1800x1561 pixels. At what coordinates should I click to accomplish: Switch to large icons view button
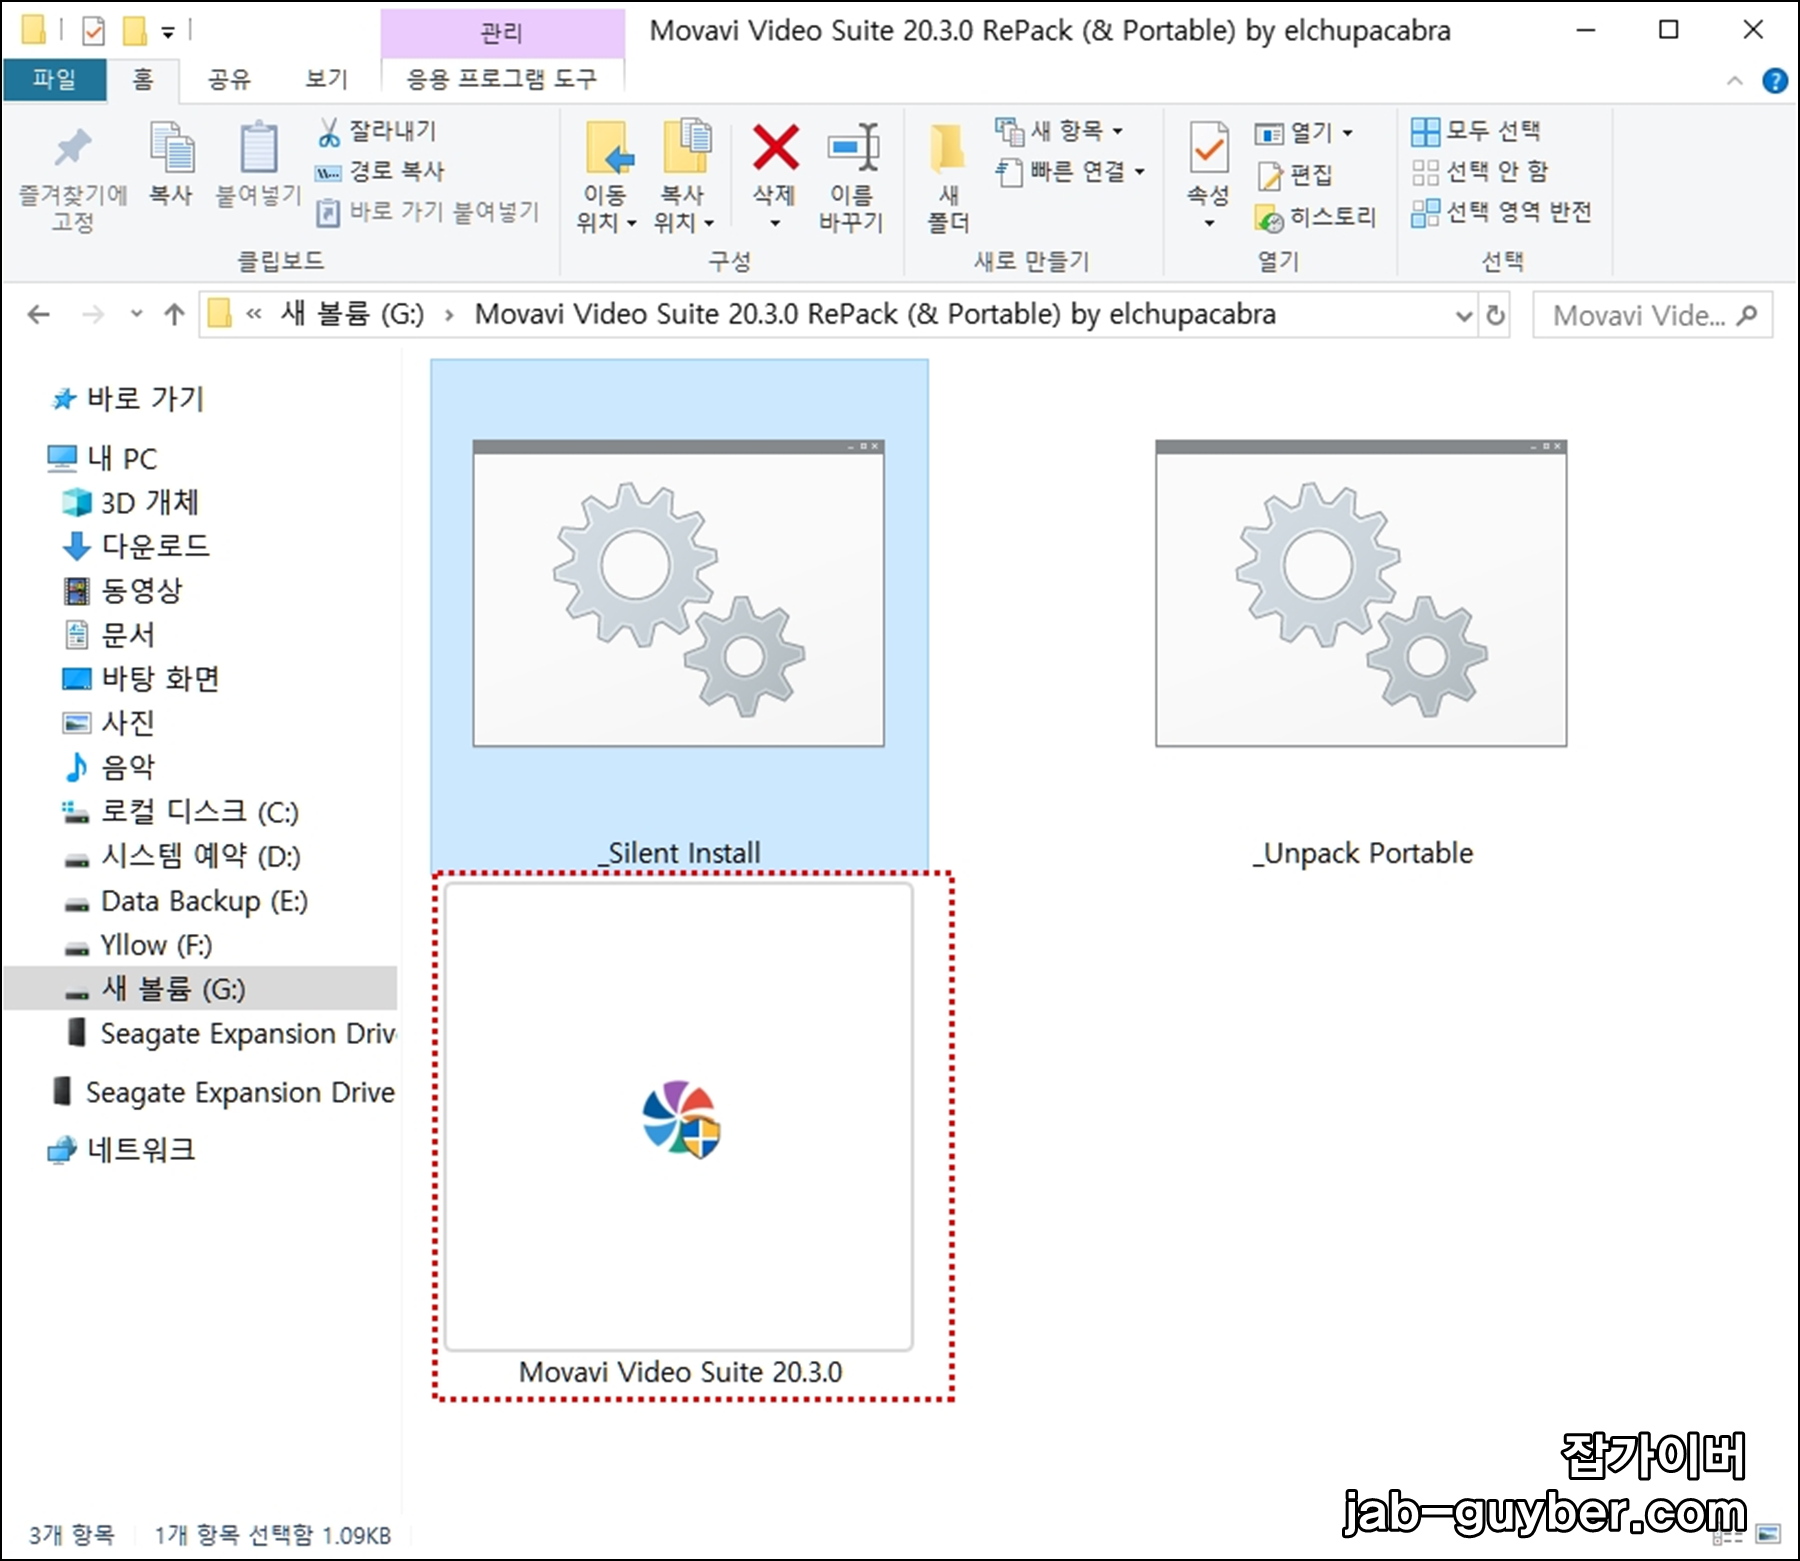1769,1534
